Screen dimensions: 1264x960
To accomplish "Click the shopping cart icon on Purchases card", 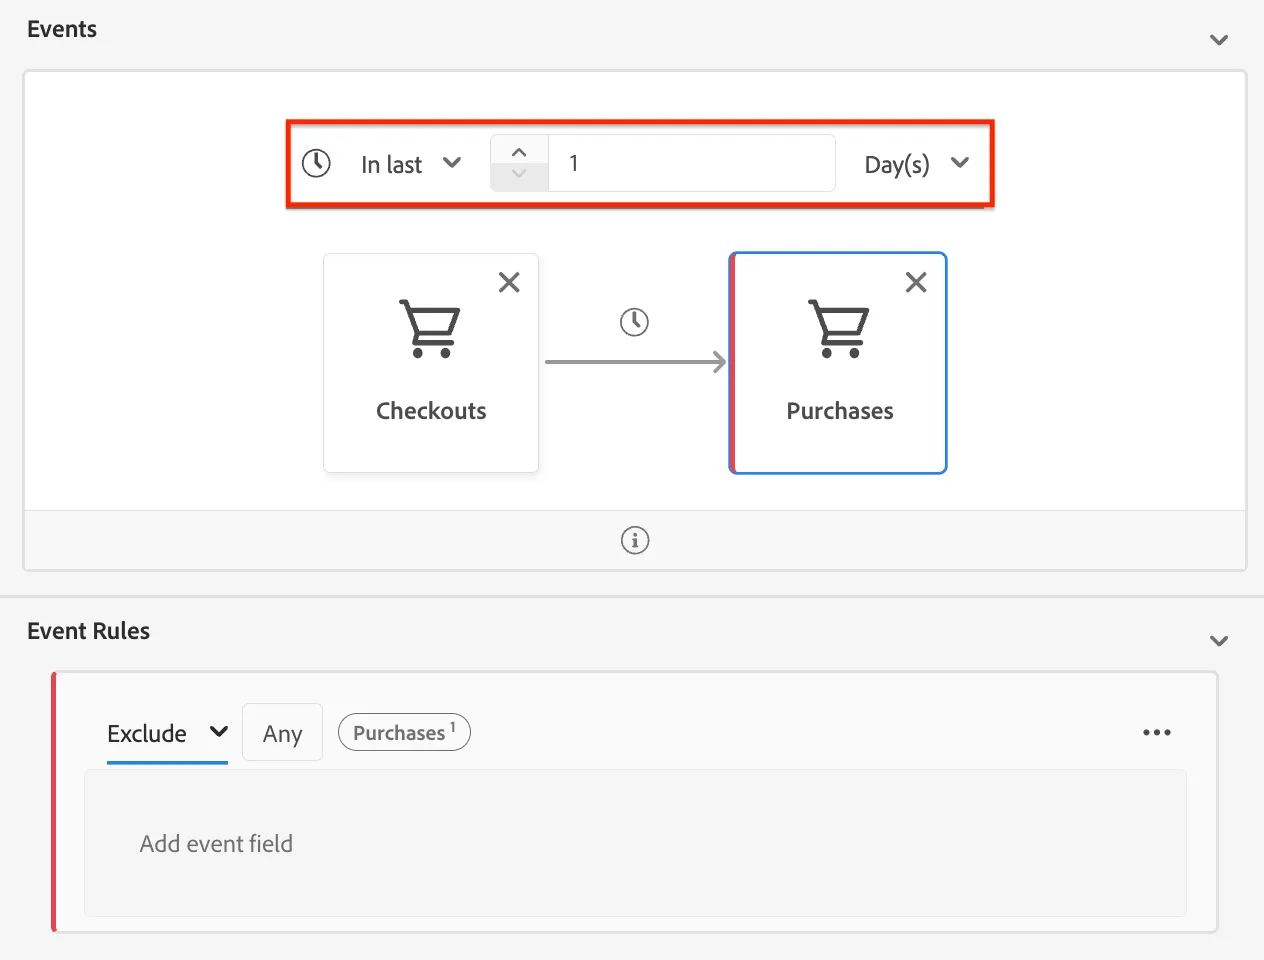I will click(x=839, y=328).
